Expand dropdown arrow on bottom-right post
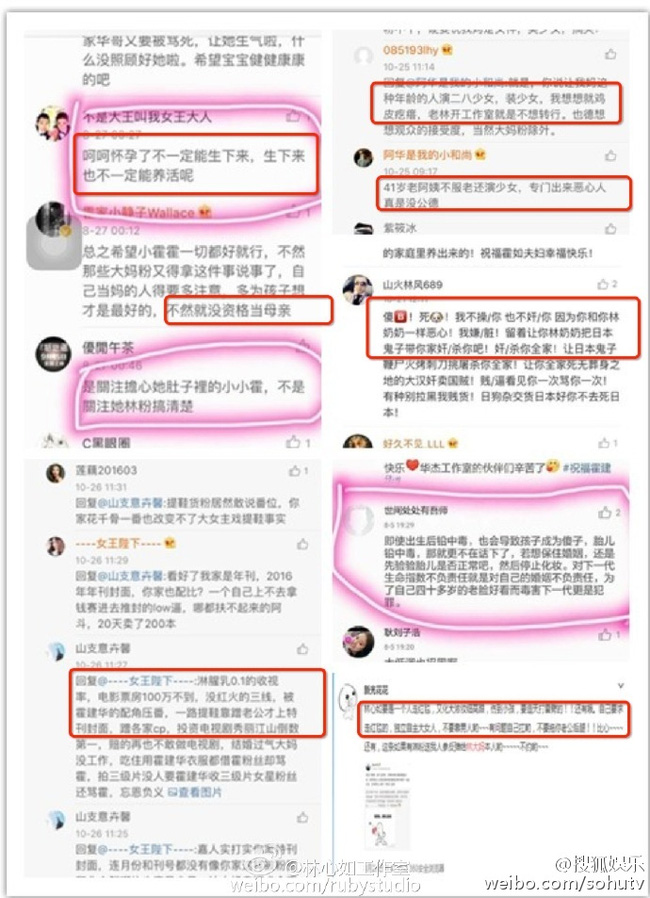 (x=620, y=686)
